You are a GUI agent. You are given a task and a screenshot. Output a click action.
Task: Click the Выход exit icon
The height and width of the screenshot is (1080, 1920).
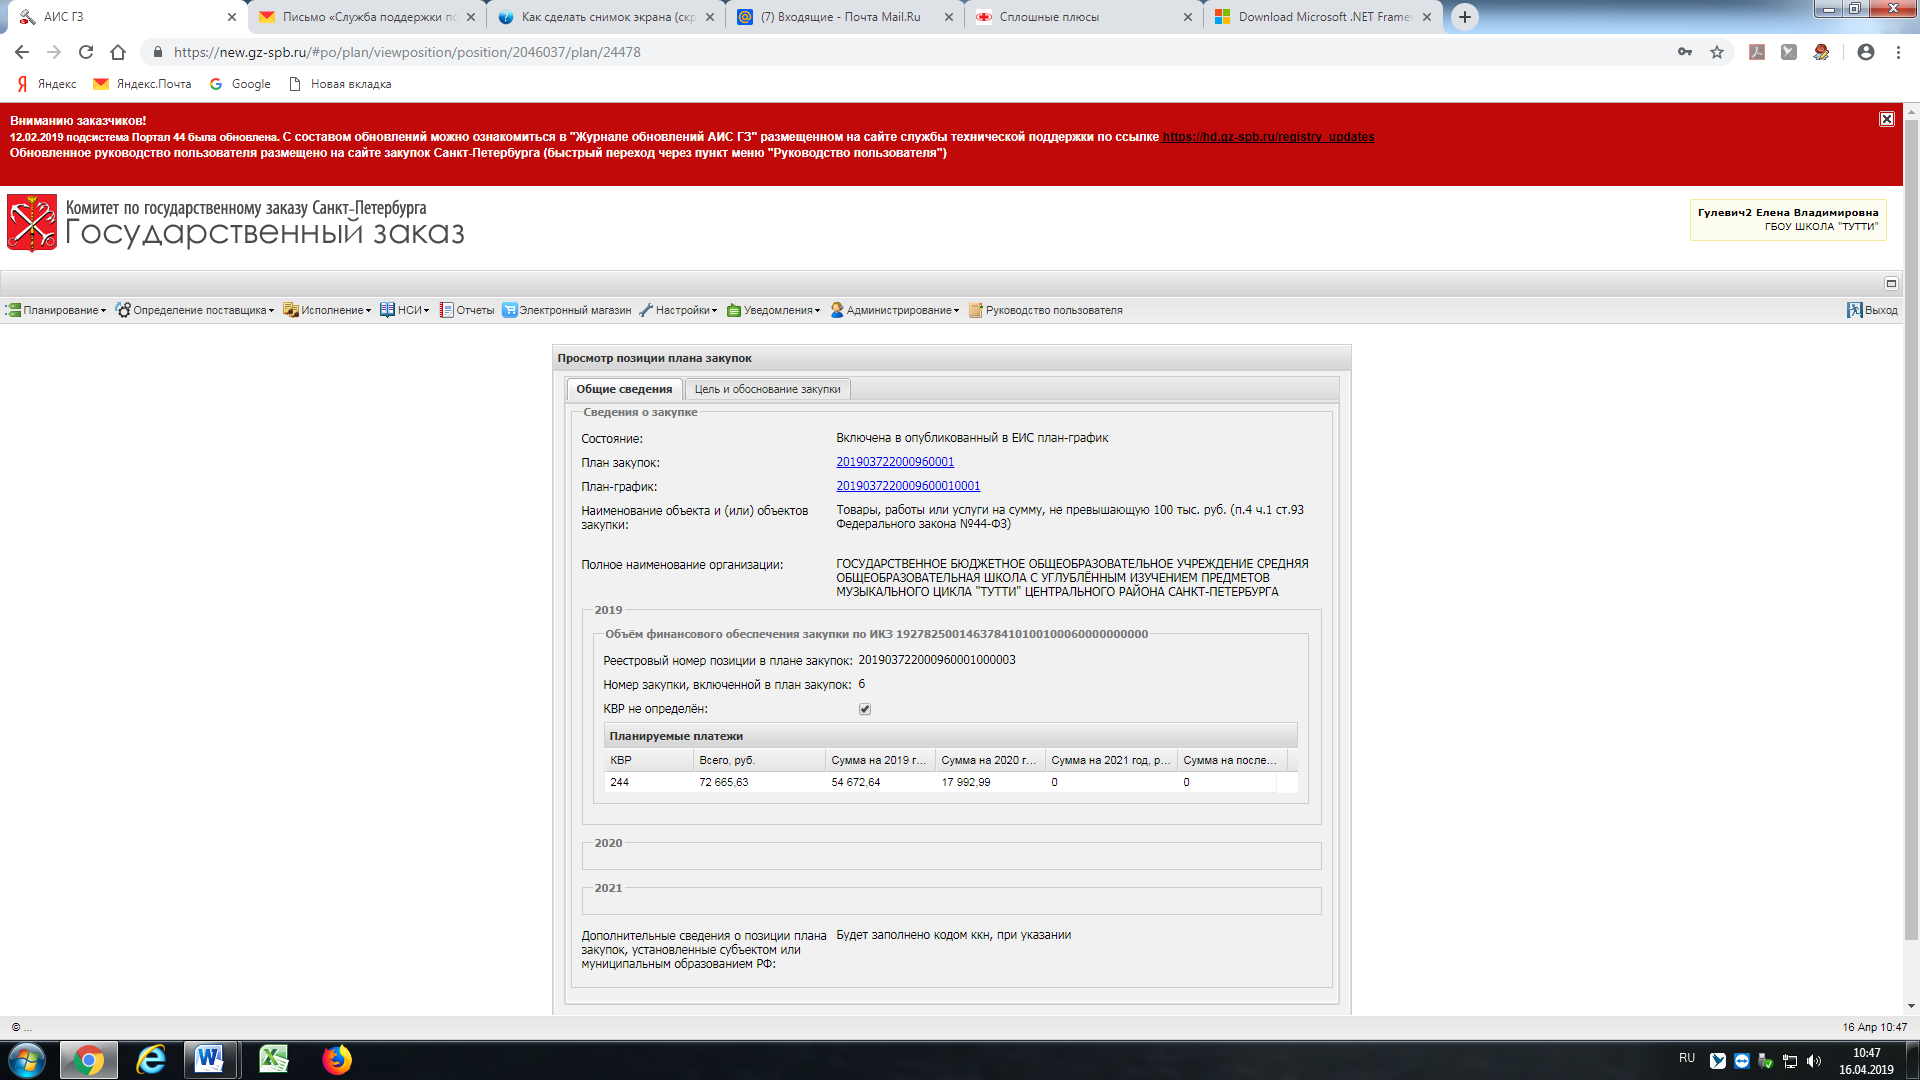(x=1854, y=310)
